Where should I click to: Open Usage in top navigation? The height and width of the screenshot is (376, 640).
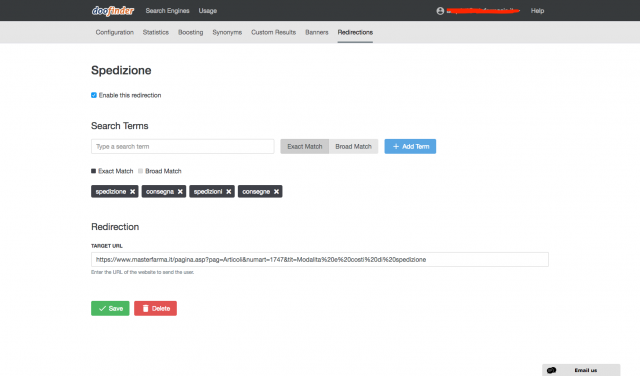[208, 11]
